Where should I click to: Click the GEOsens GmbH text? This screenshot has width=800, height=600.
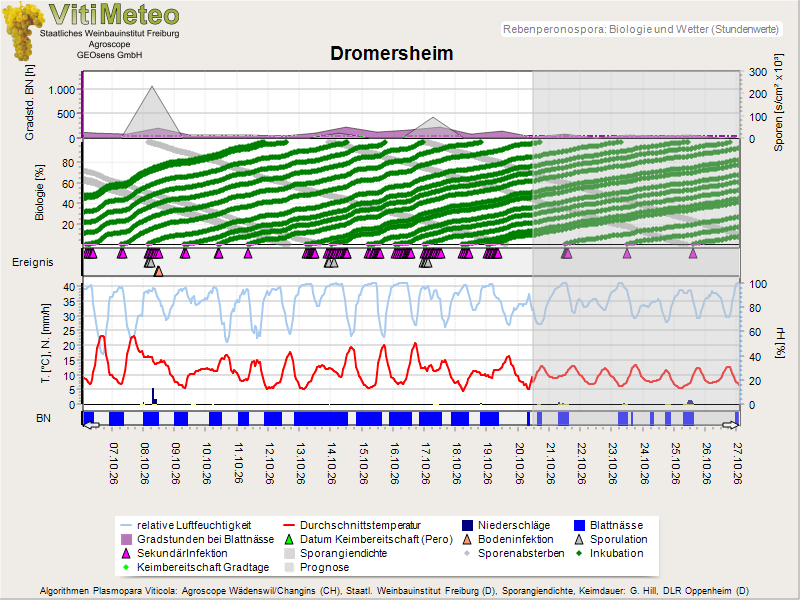coord(110,55)
